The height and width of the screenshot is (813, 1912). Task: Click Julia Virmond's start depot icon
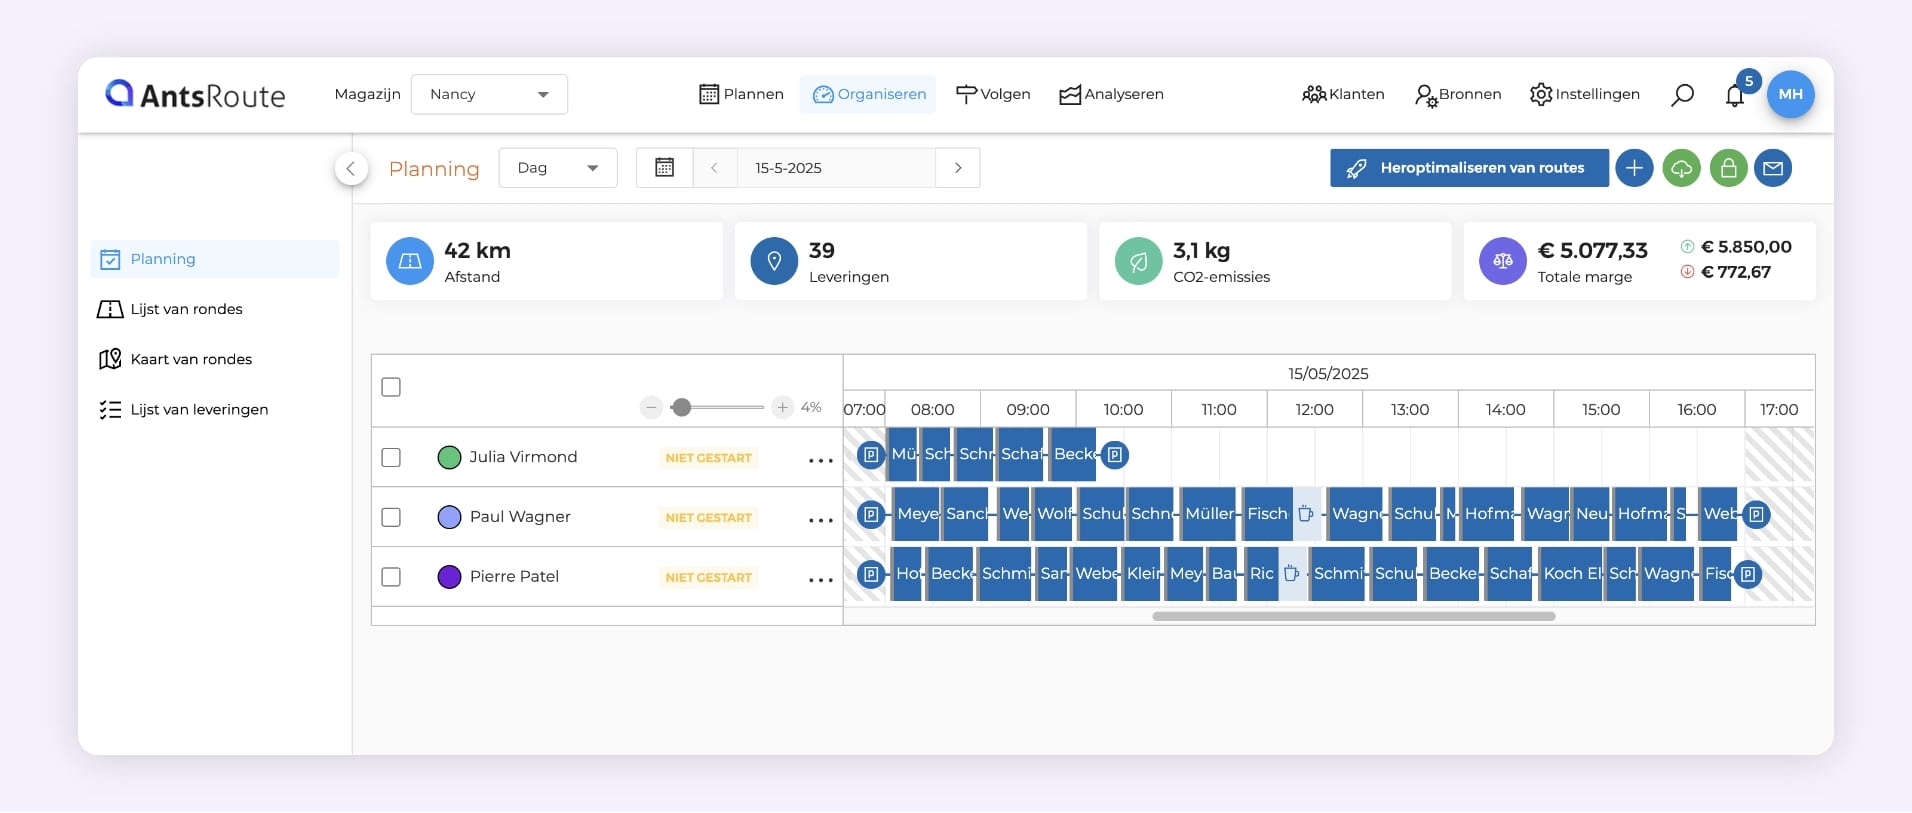click(871, 455)
